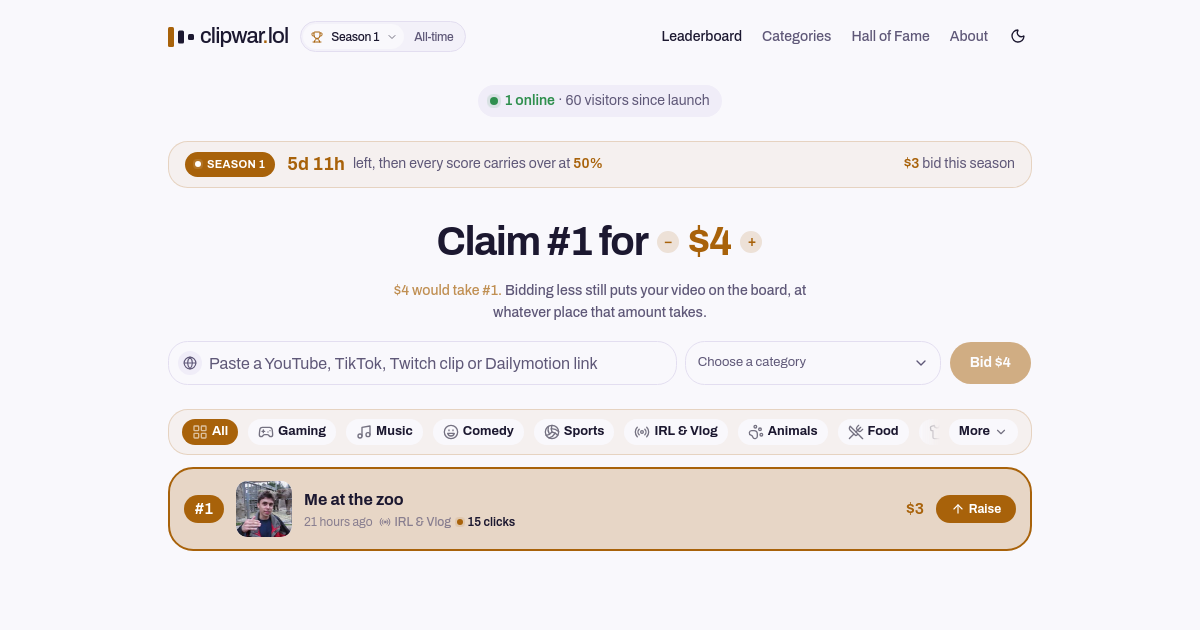Raise the bid on Me at the zoo
The height and width of the screenshot is (630, 1200).
976,509
